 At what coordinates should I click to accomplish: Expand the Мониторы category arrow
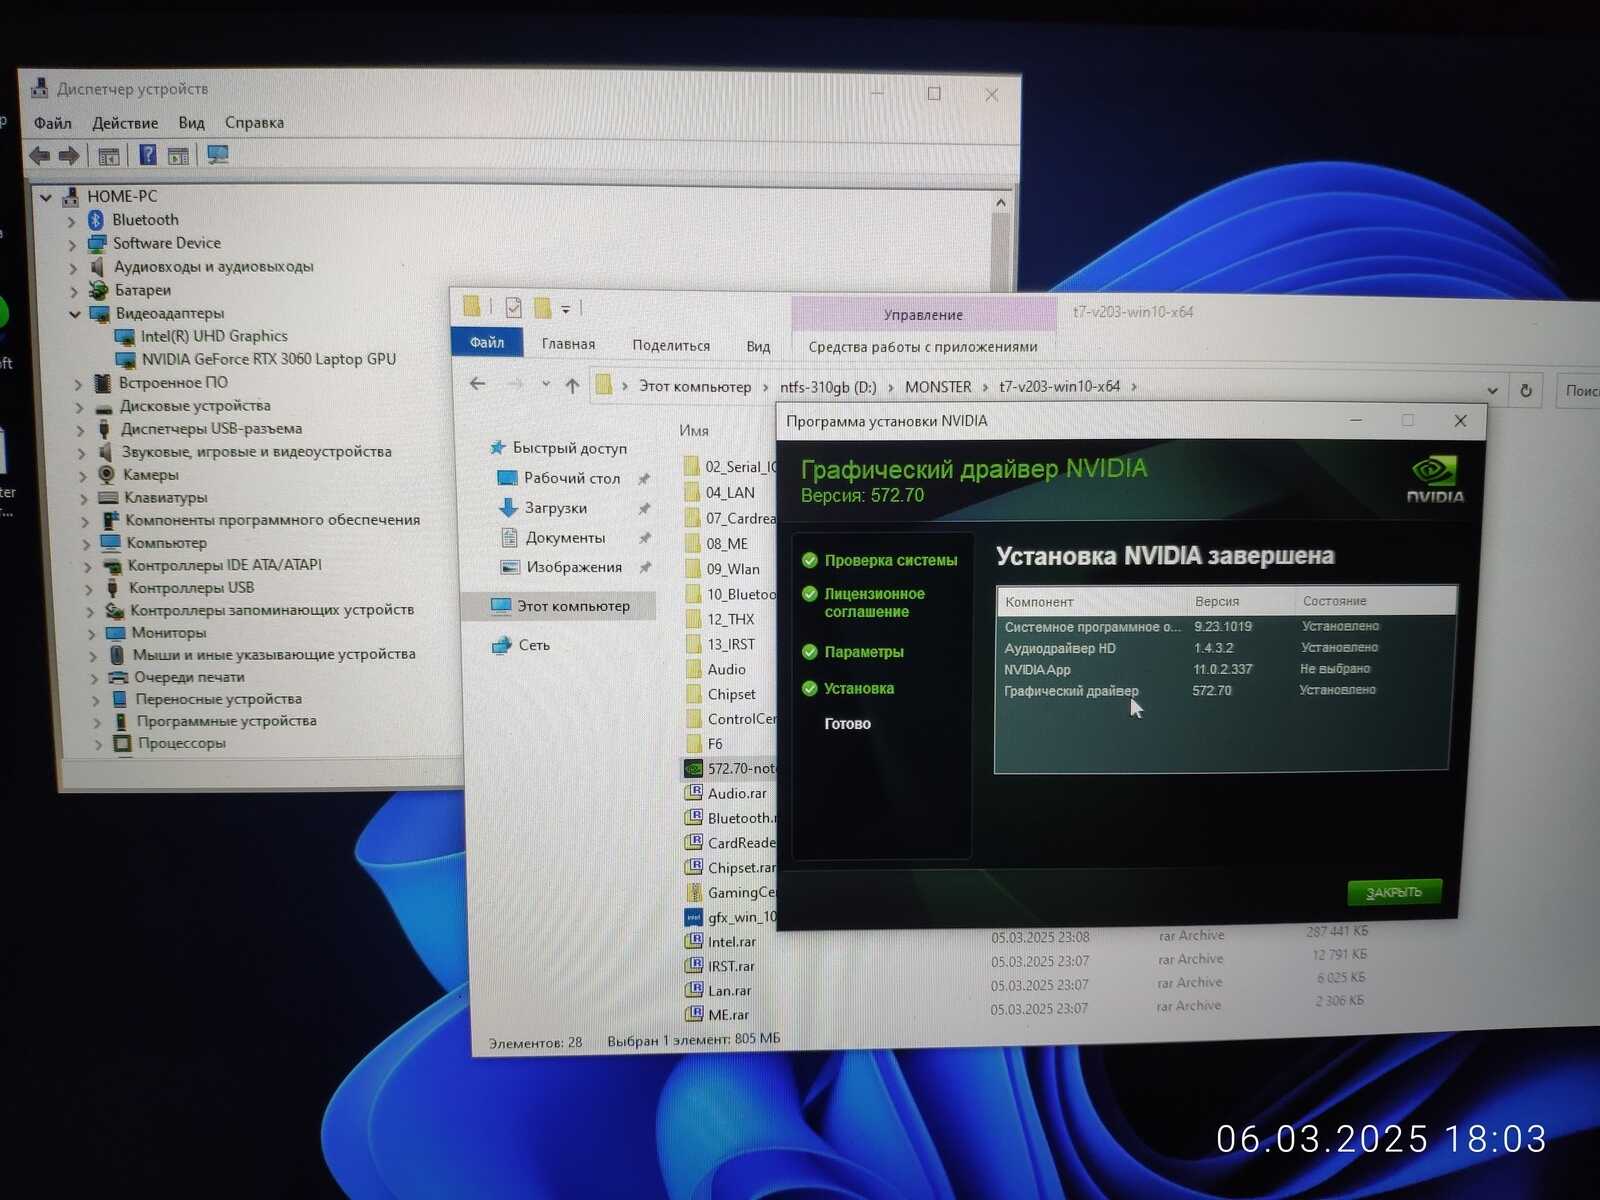point(90,634)
